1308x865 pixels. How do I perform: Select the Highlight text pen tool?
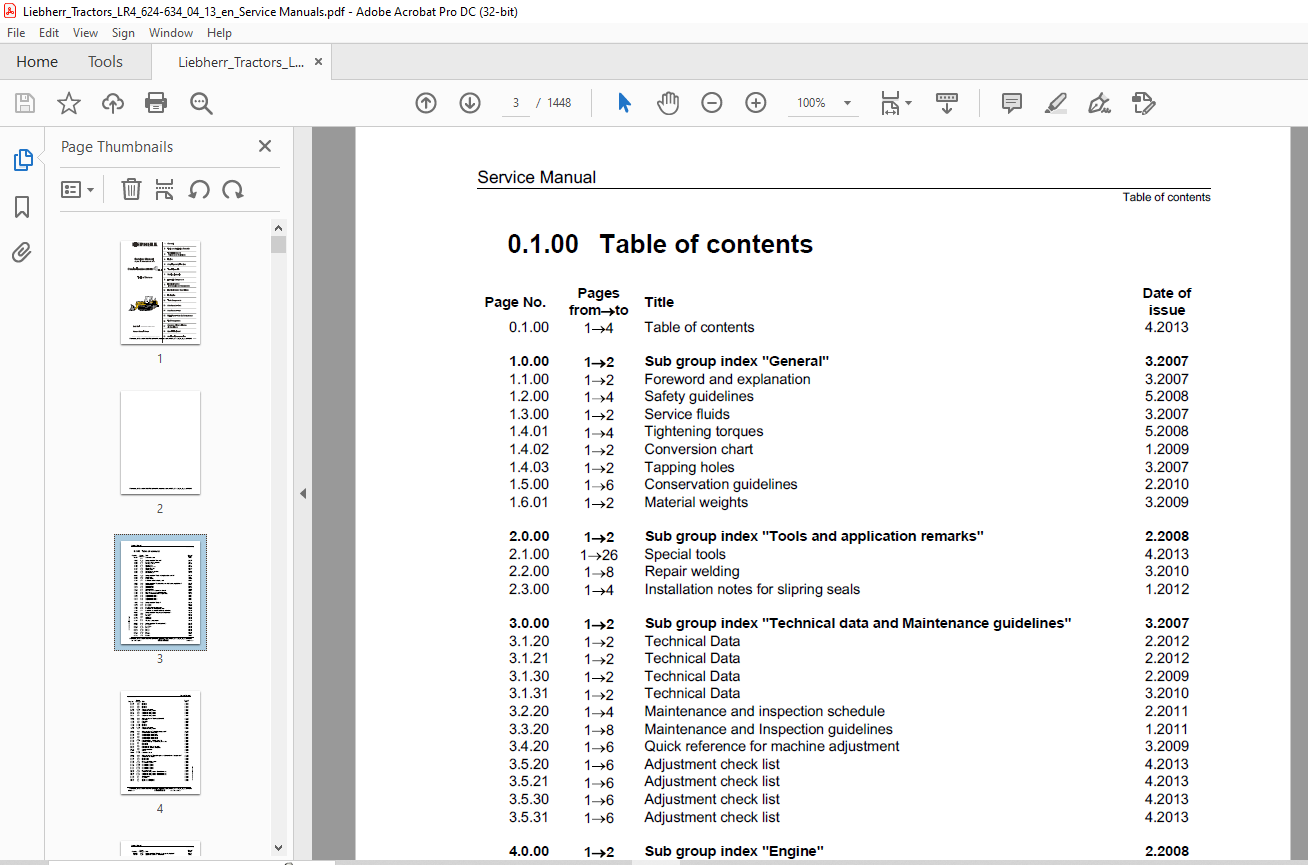(x=1056, y=103)
